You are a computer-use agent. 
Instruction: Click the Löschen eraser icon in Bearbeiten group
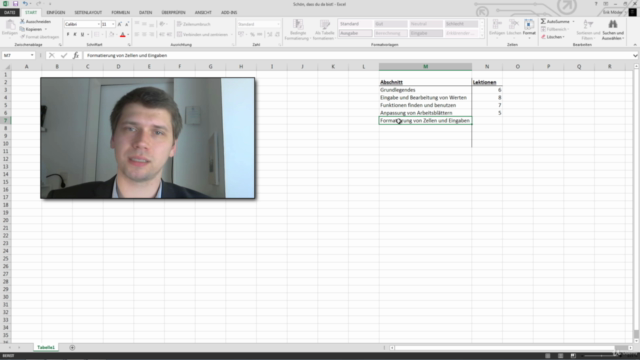point(543,37)
